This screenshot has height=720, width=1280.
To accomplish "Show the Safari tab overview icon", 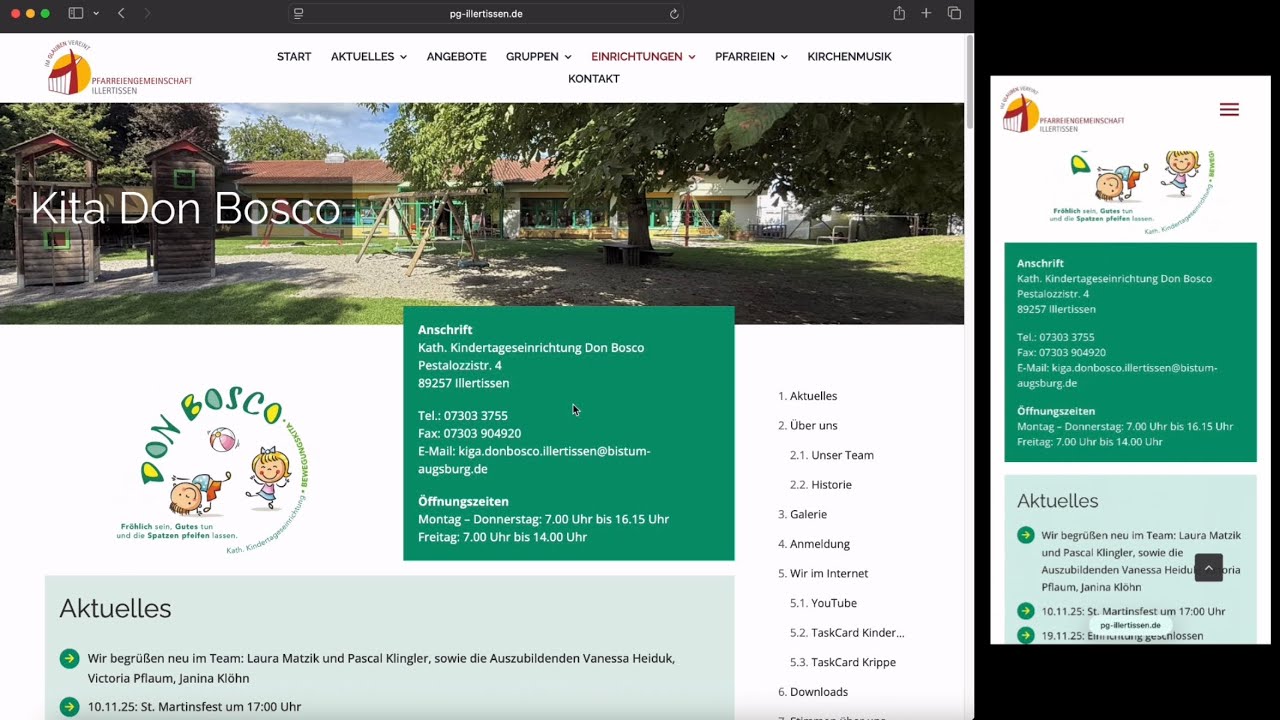I will (x=954, y=13).
